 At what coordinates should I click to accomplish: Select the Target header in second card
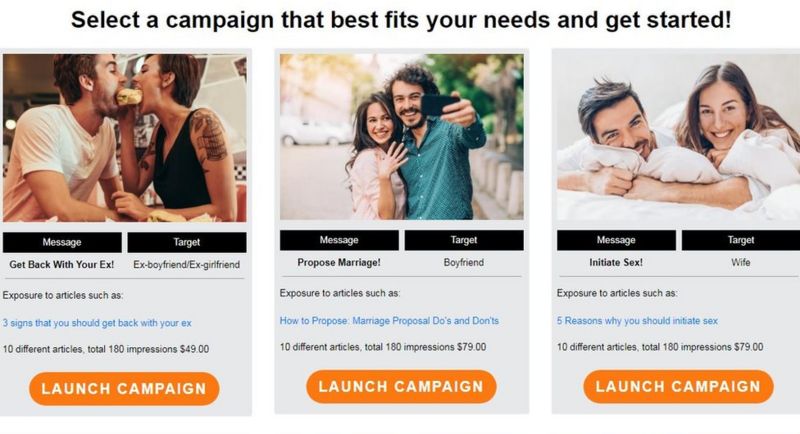tap(464, 240)
